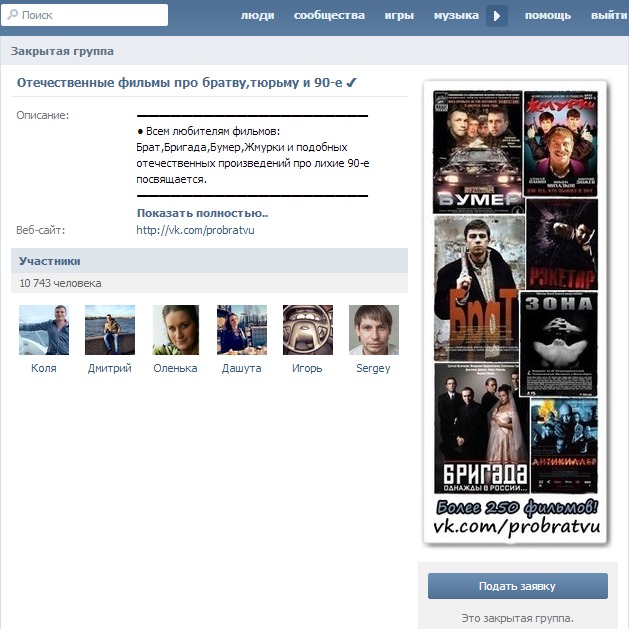Viewport: 629px width, 629px height.
Task: Focus the Поиск search field
Action: [85, 15]
